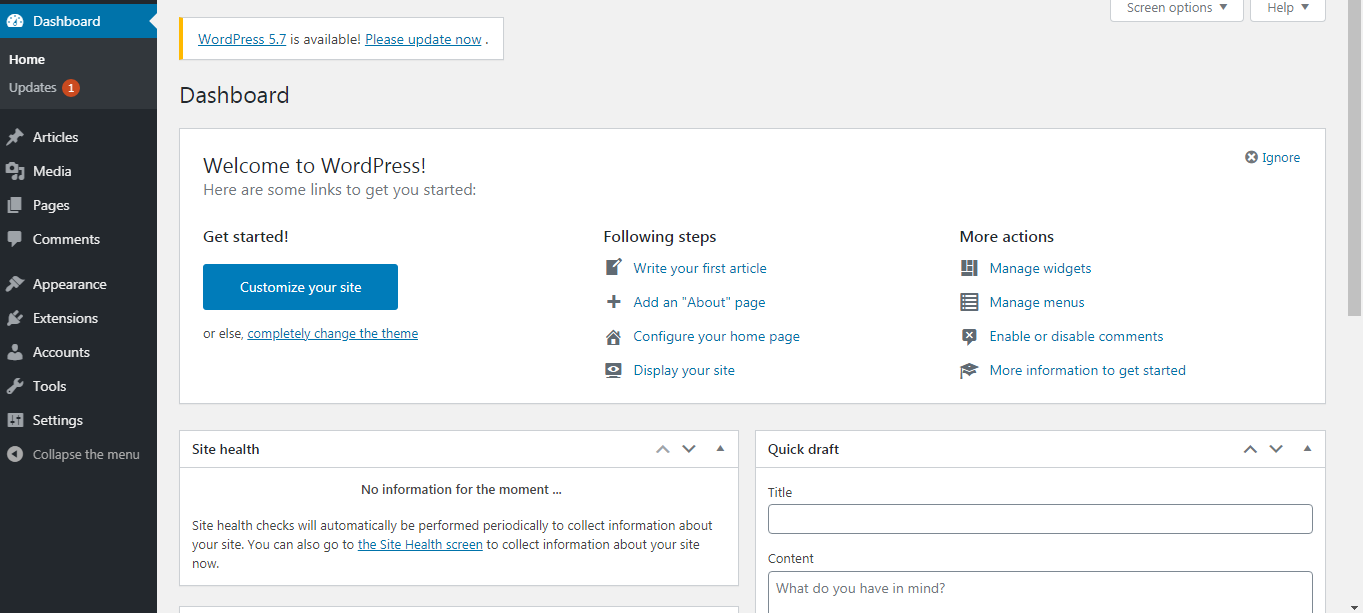Click the Accounts person icon
The width and height of the screenshot is (1363, 613).
point(15,352)
